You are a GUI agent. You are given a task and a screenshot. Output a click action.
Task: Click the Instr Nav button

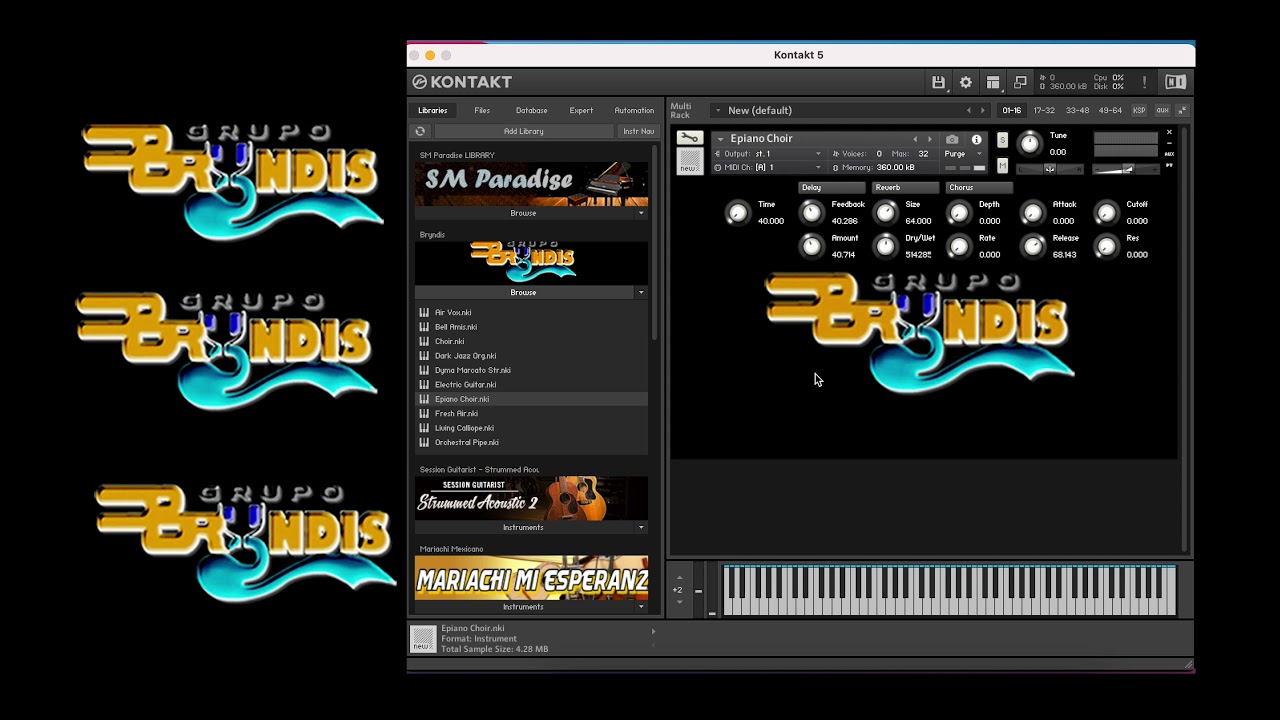coord(638,131)
